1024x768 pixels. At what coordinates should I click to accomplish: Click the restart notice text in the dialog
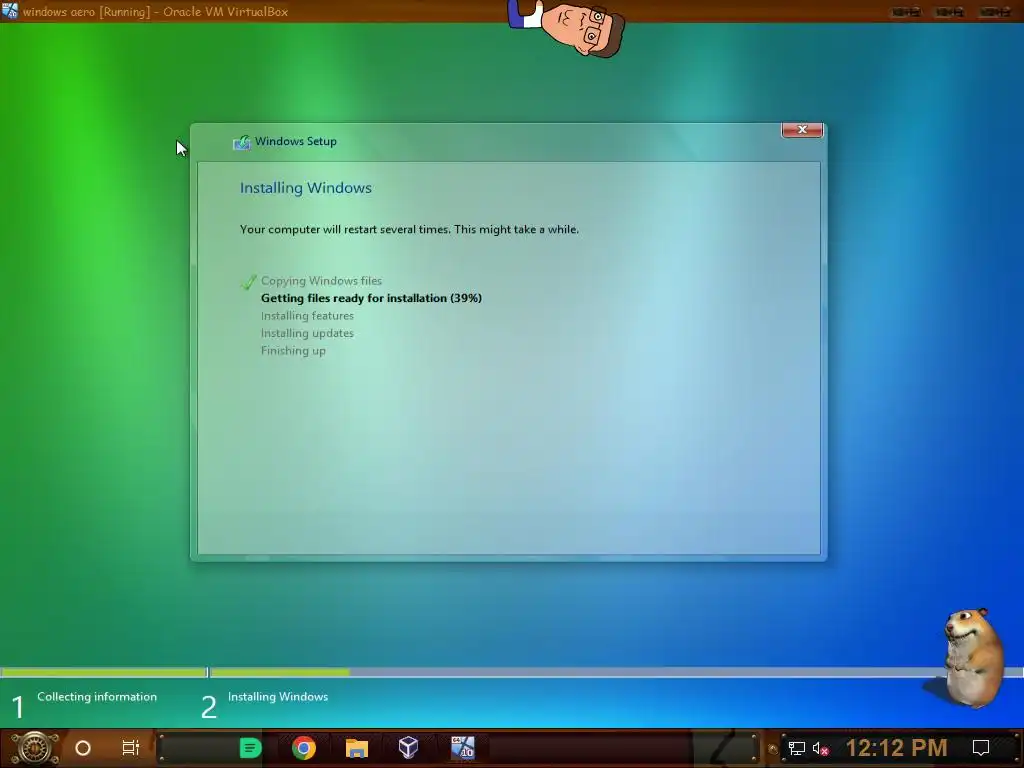[409, 229]
